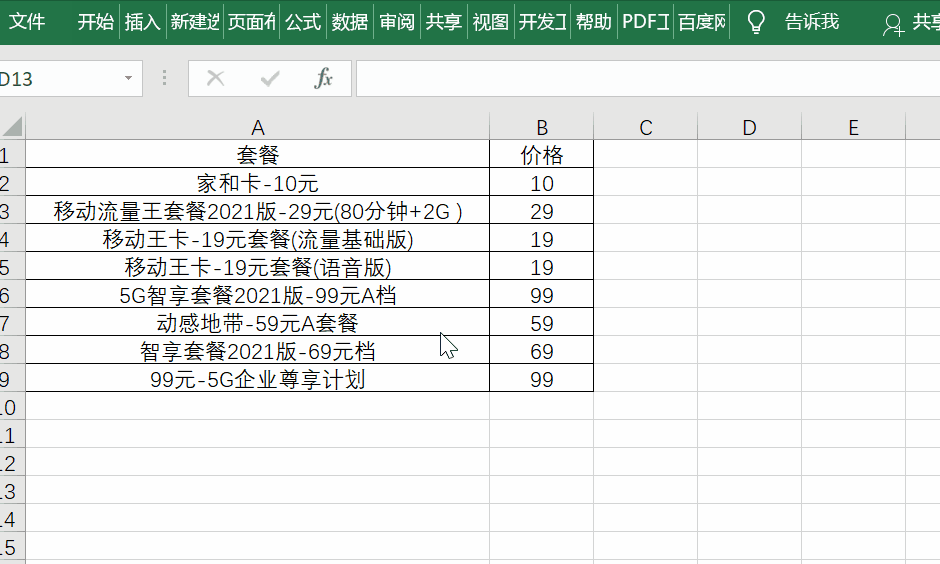Open the 数据 ribbon tab
Screen dimensions: 940x564
click(350, 22)
